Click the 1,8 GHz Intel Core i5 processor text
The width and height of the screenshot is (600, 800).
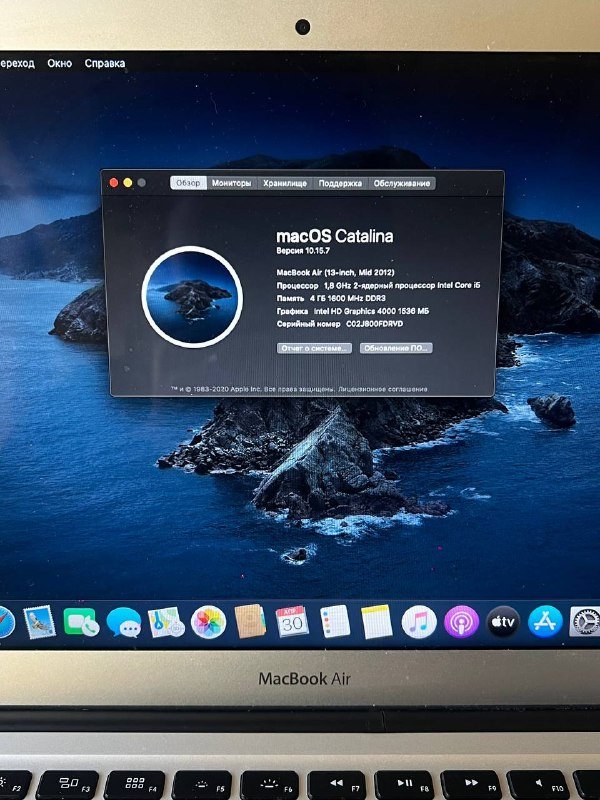click(402, 285)
